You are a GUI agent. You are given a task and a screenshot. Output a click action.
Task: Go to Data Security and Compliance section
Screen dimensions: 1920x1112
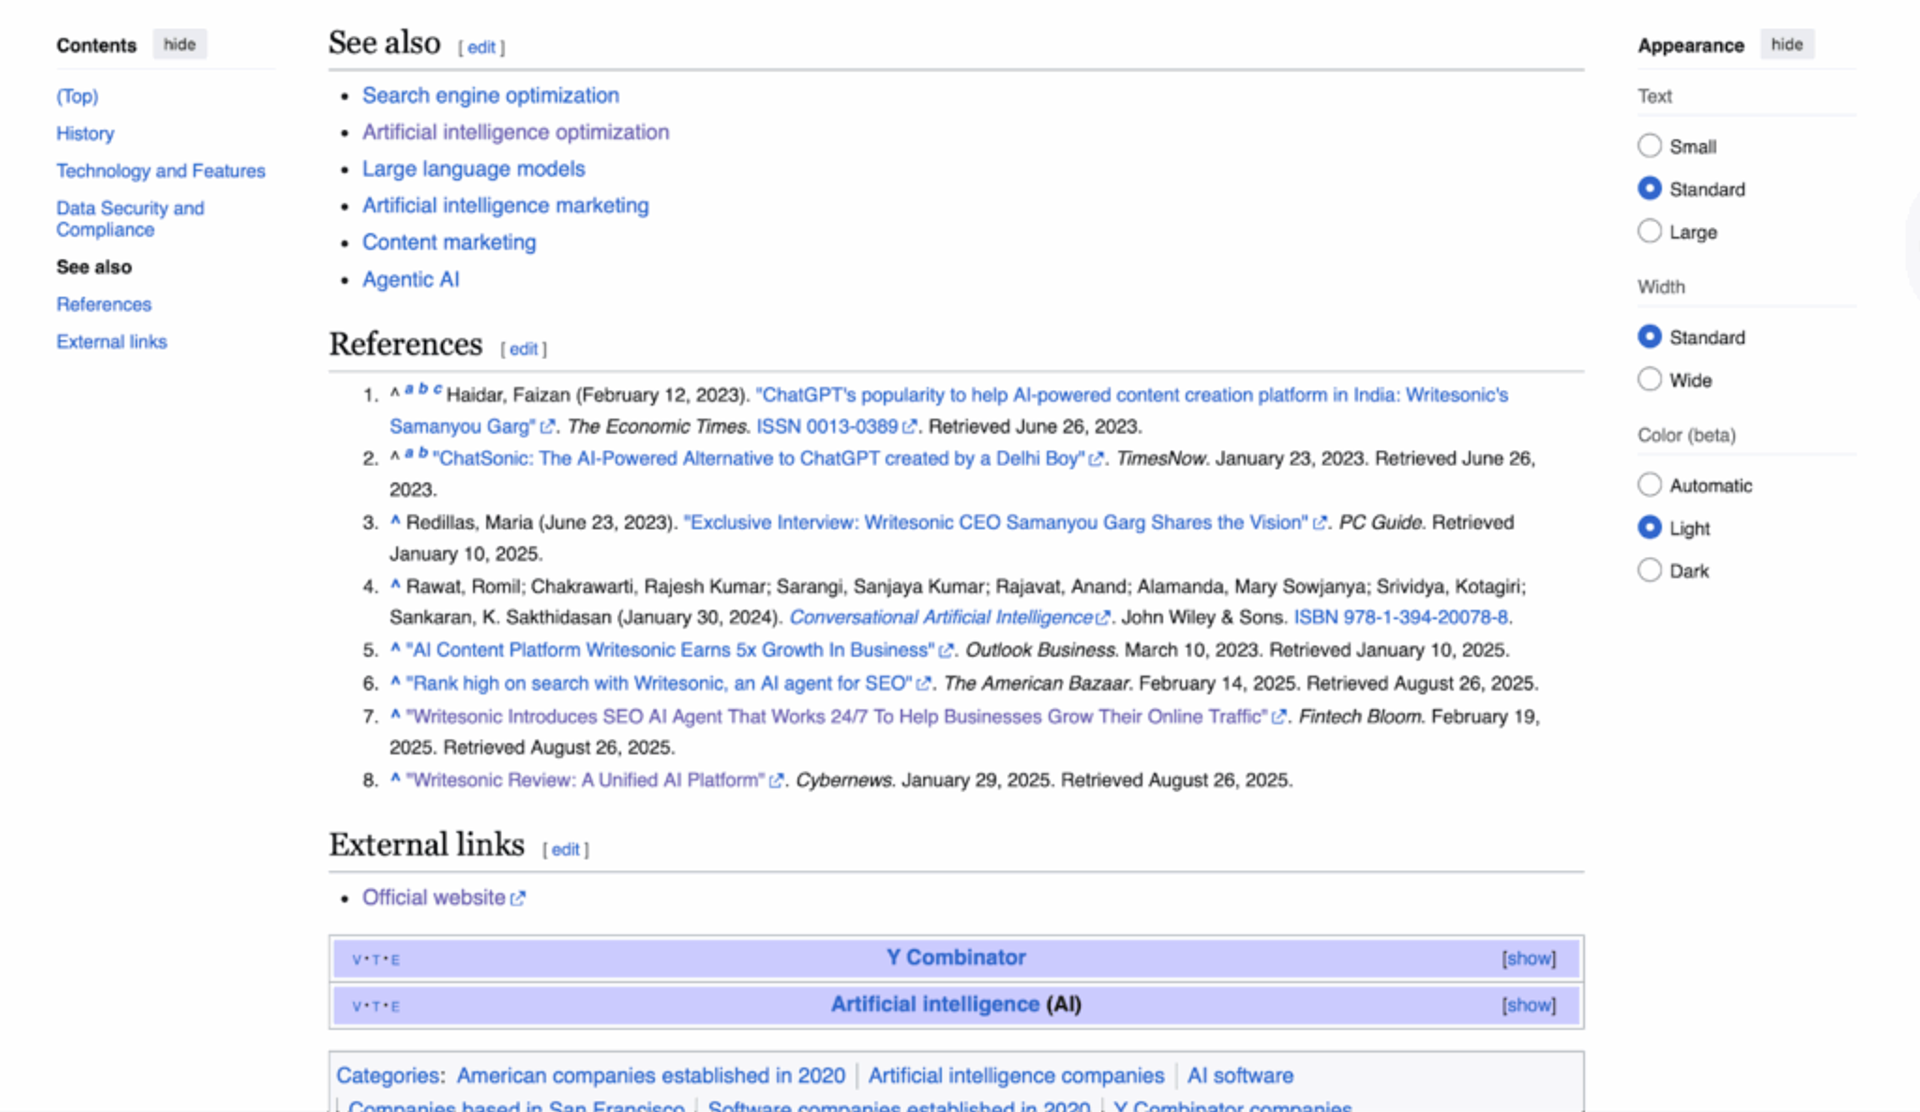130,219
